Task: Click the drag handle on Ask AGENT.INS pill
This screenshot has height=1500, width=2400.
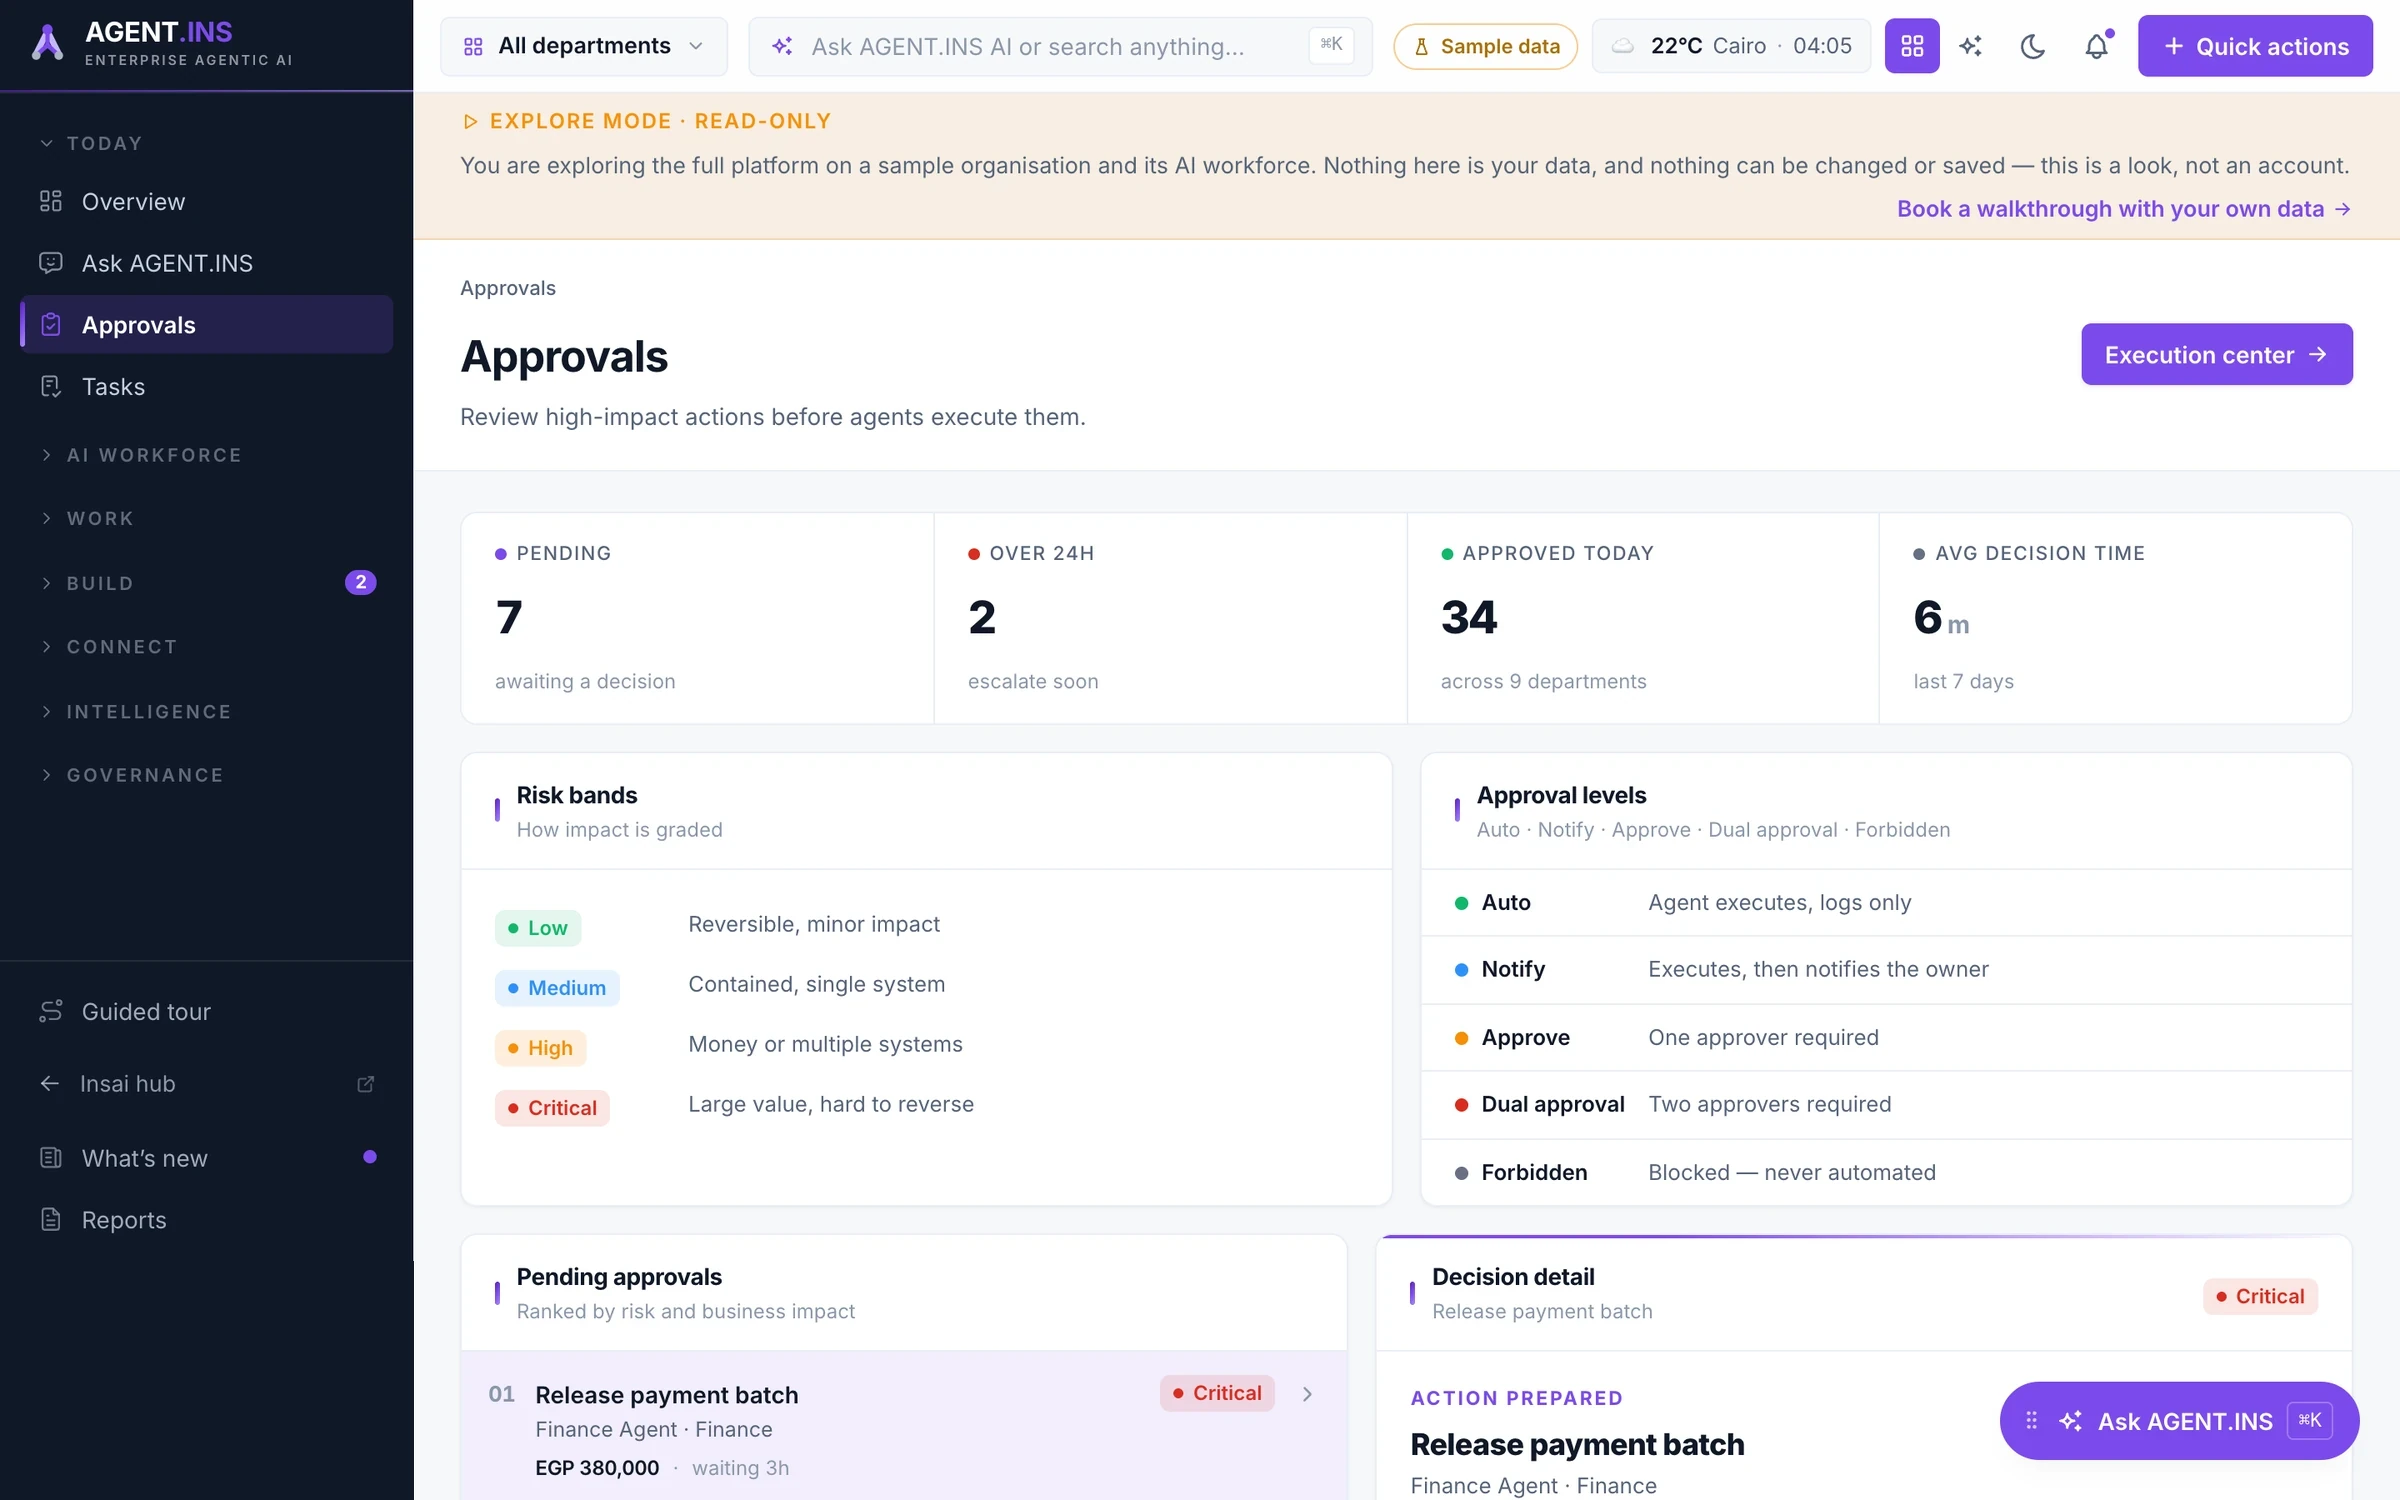Action: tap(2031, 1421)
